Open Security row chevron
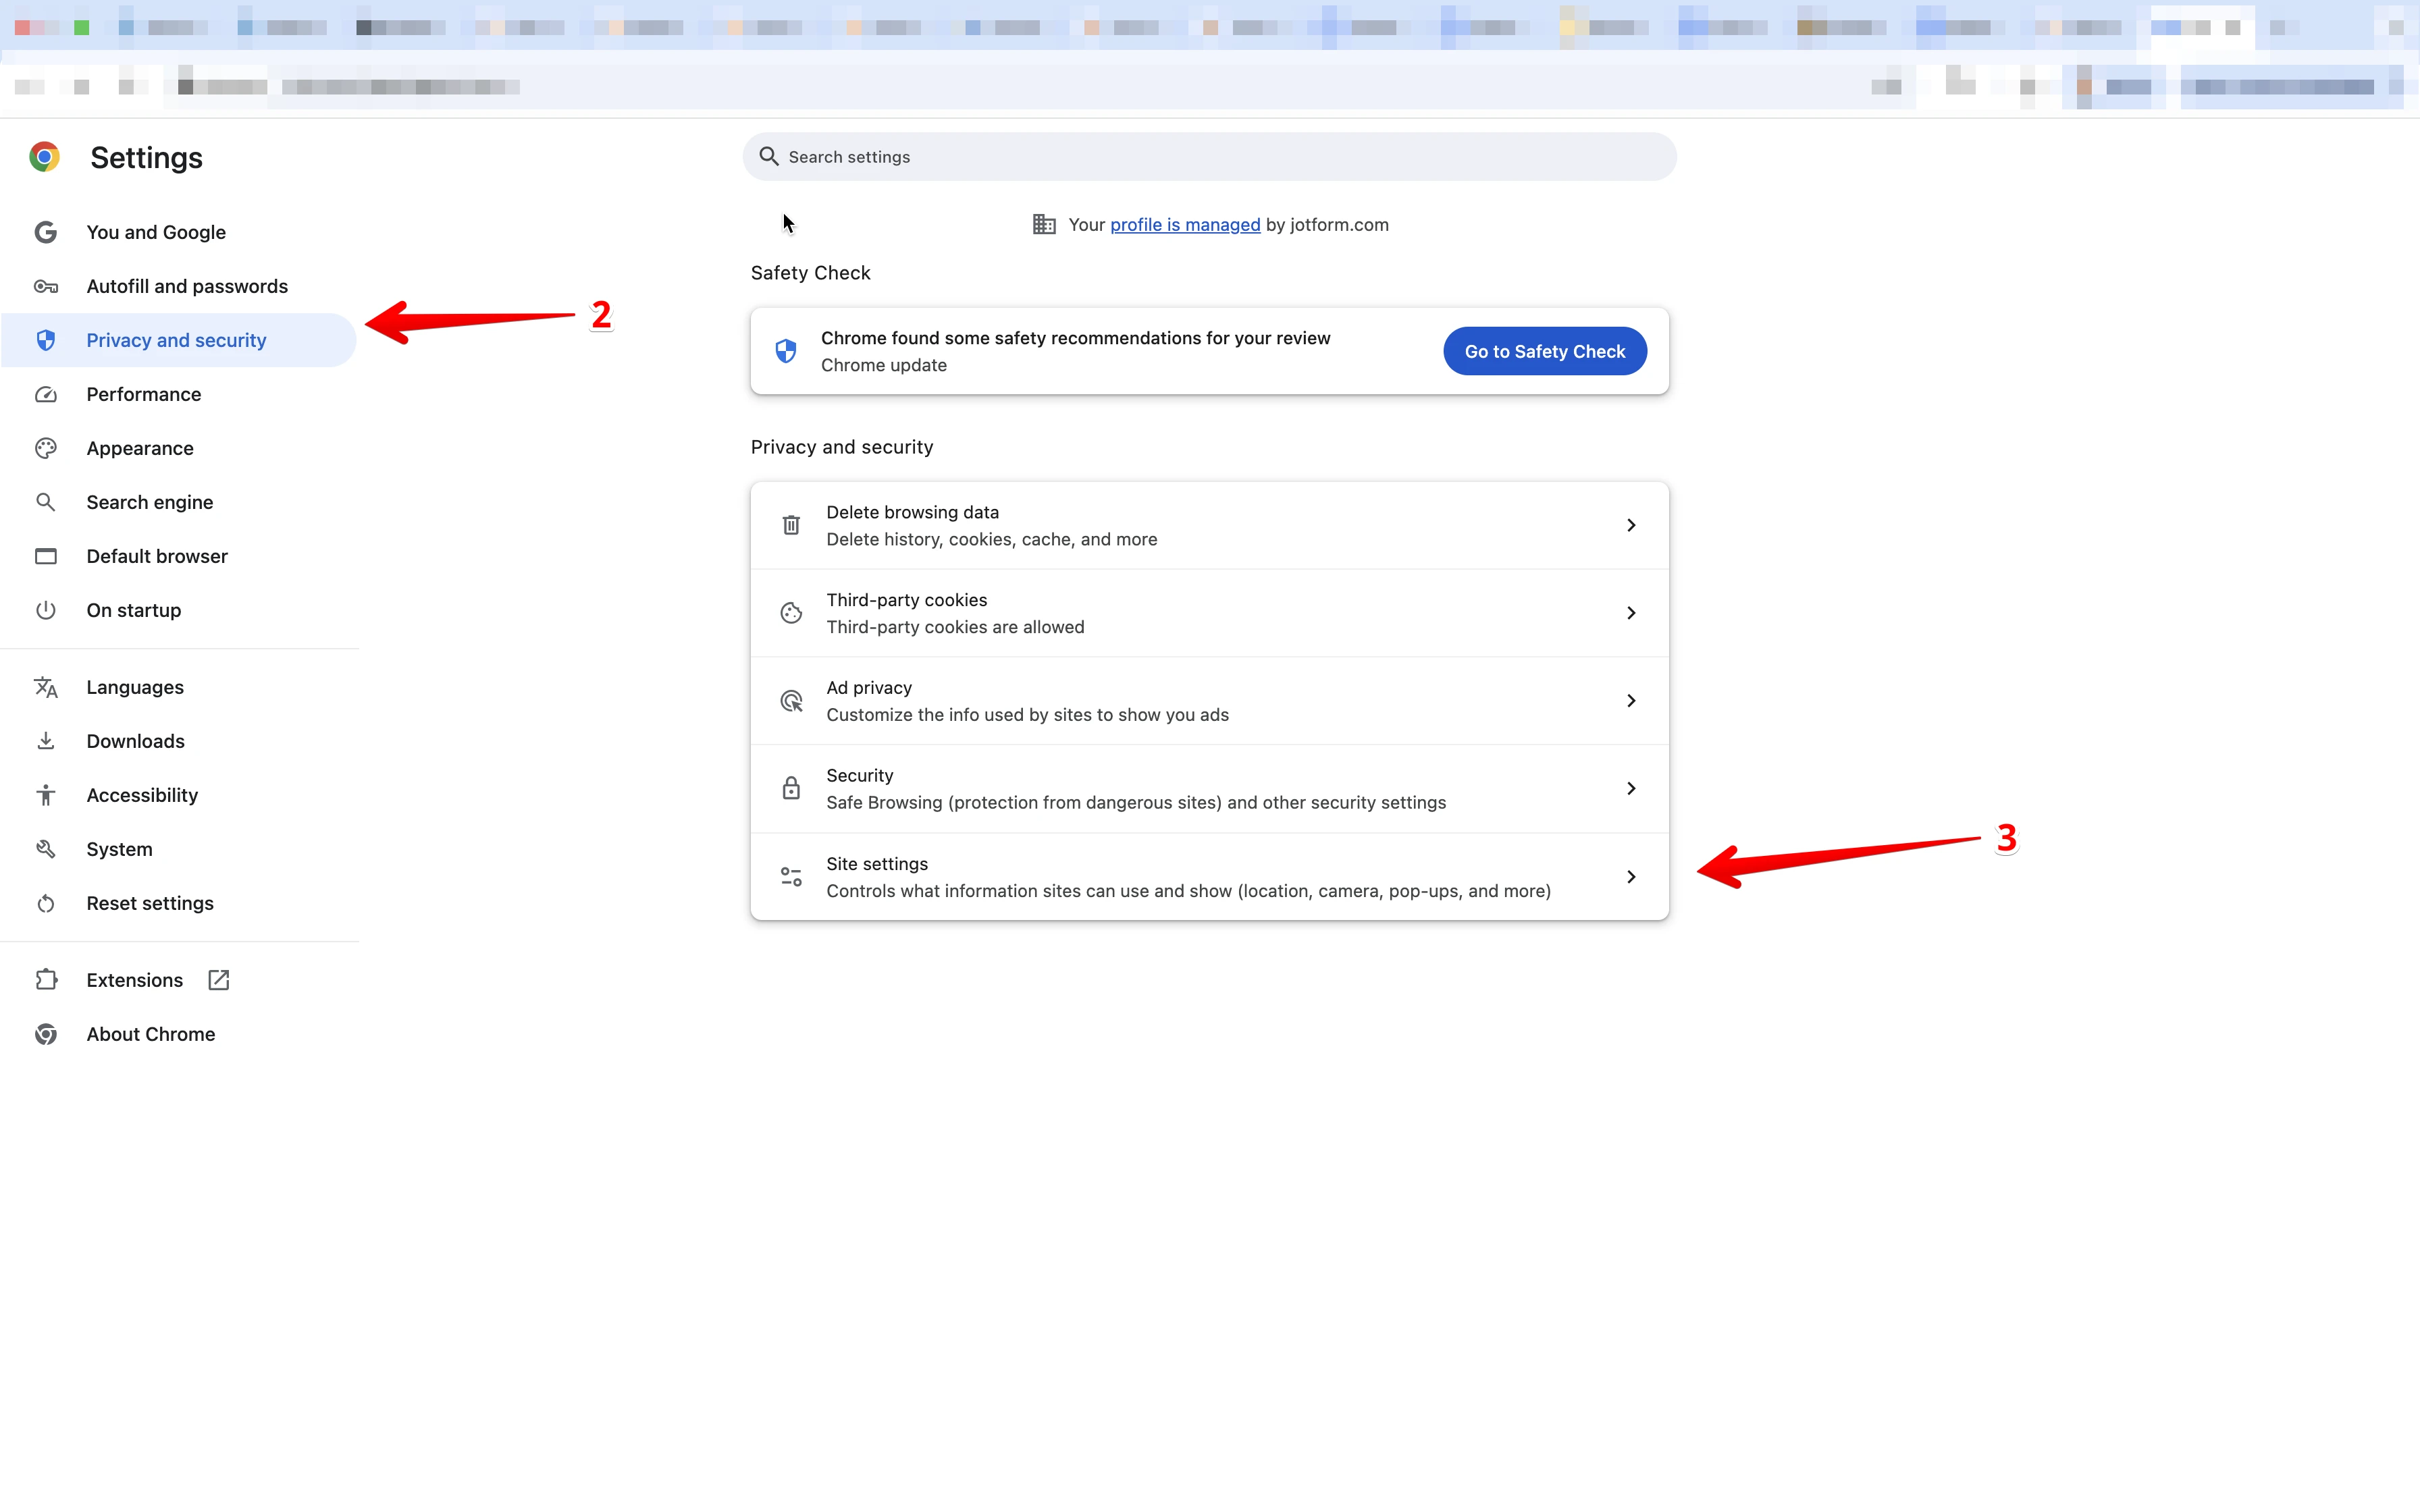This screenshot has height=1512, width=2420. pyautogui.click(x=1631, y=789)
